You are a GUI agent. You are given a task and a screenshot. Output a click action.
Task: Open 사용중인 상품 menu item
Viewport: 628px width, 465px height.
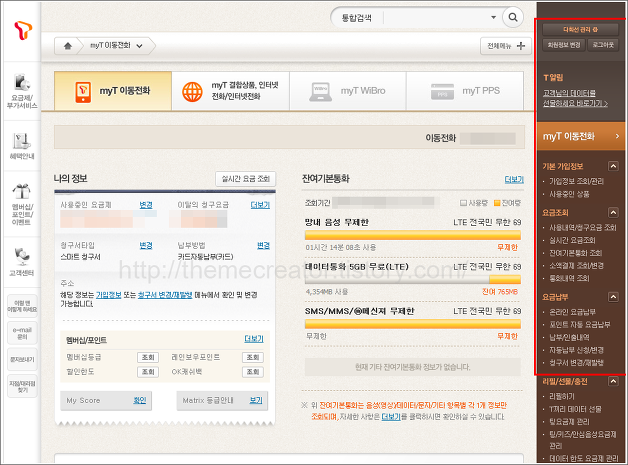569,194
